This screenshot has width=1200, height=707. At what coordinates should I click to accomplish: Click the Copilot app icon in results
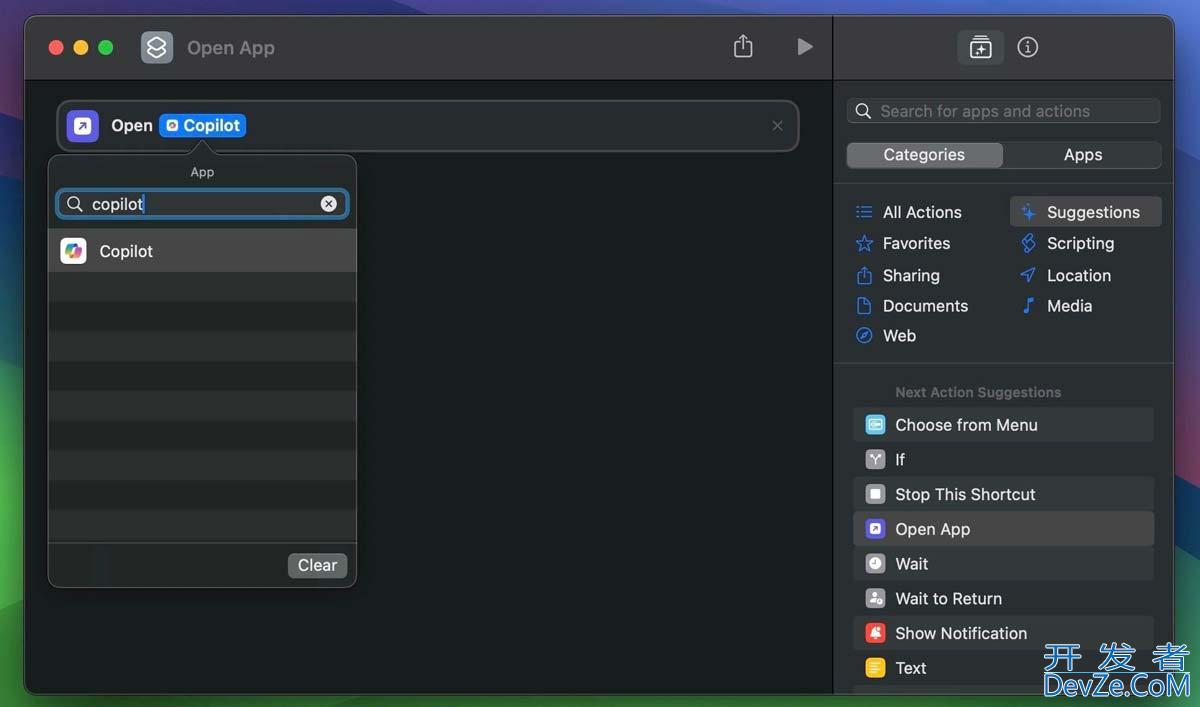click(74, 251)
